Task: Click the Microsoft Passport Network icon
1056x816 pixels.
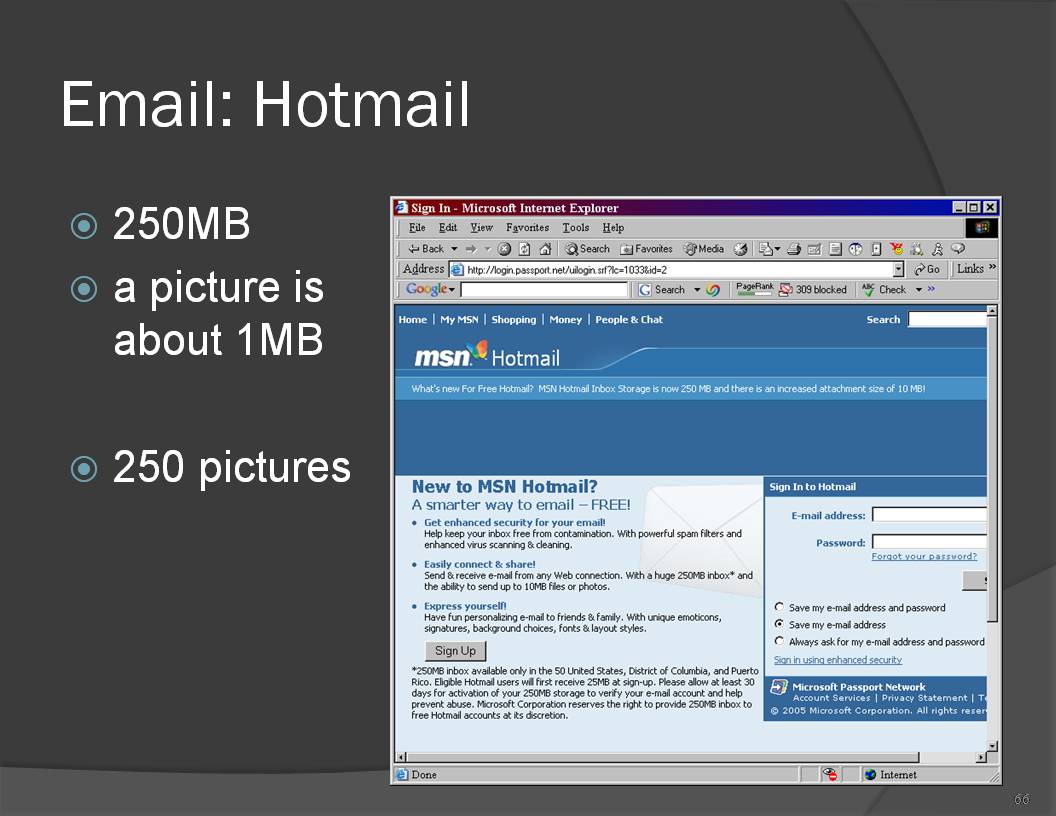Action: [779, 687]
